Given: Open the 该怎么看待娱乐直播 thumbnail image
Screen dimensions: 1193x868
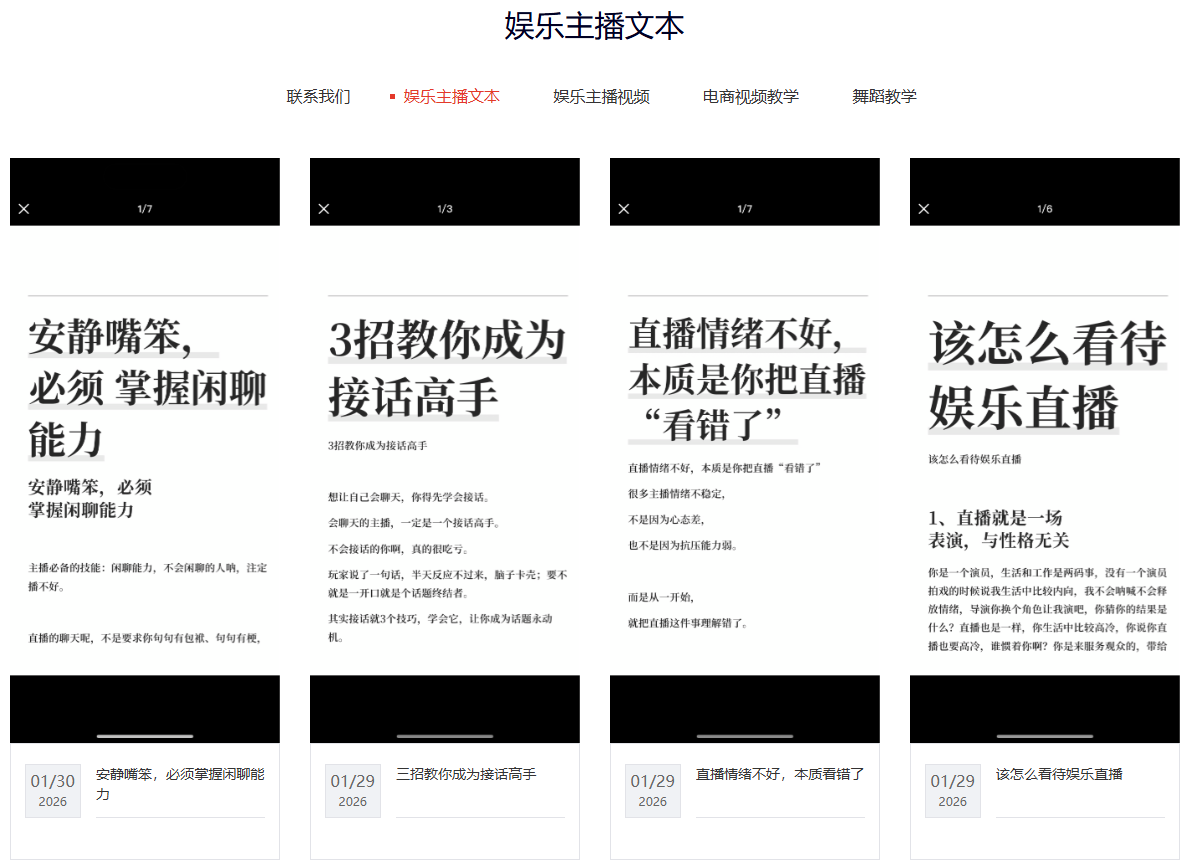Looking at the screenshot, I should tap(1045, 450).
